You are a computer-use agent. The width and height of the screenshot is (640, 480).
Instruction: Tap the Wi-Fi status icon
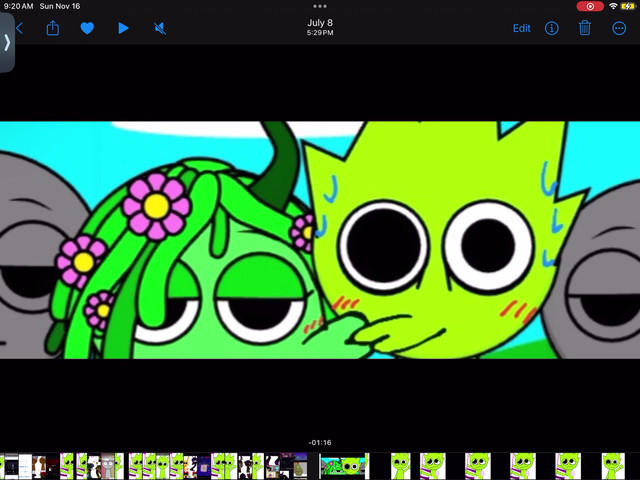pyautogui.click(x=613, y=6)
